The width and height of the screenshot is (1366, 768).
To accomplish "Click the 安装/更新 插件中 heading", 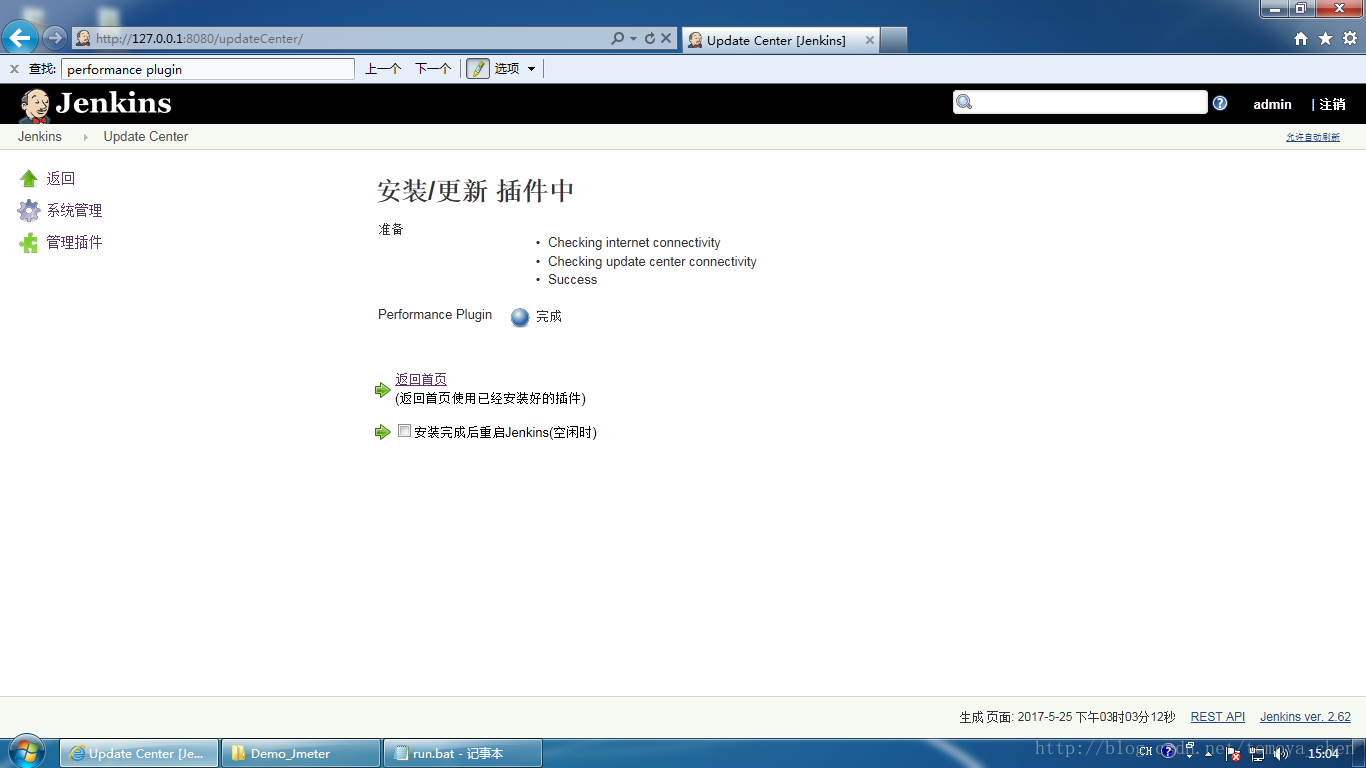I will point(476,191).
